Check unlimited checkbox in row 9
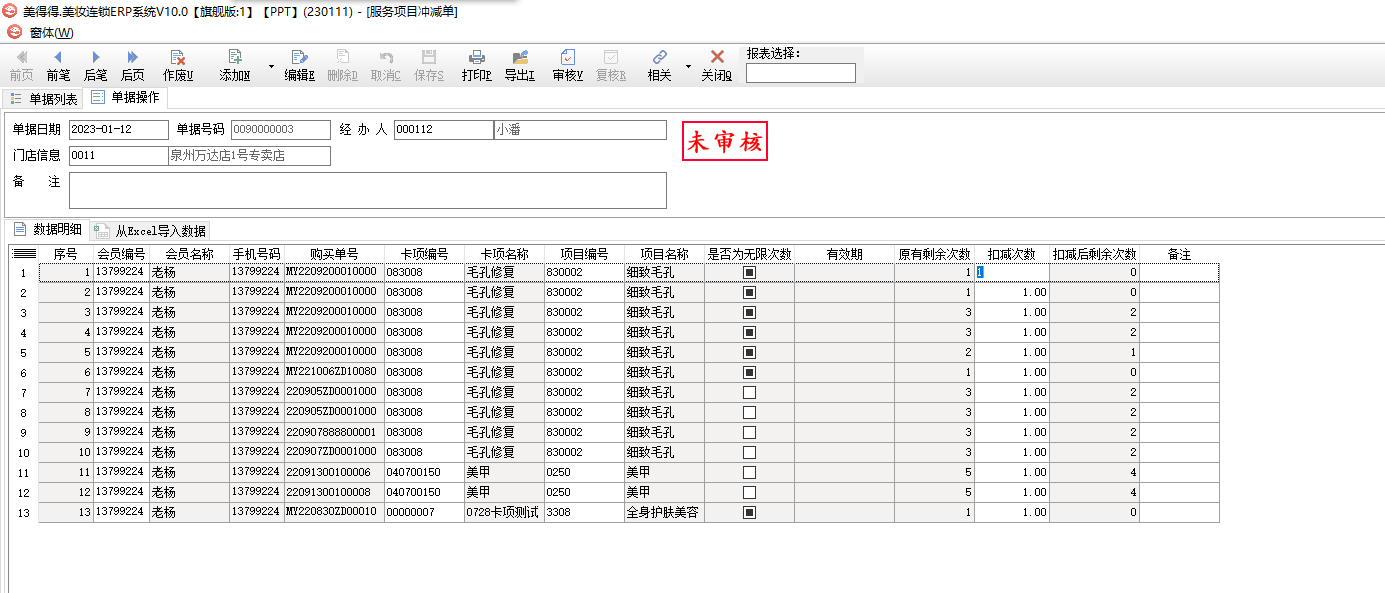 (x=749, y=432)
